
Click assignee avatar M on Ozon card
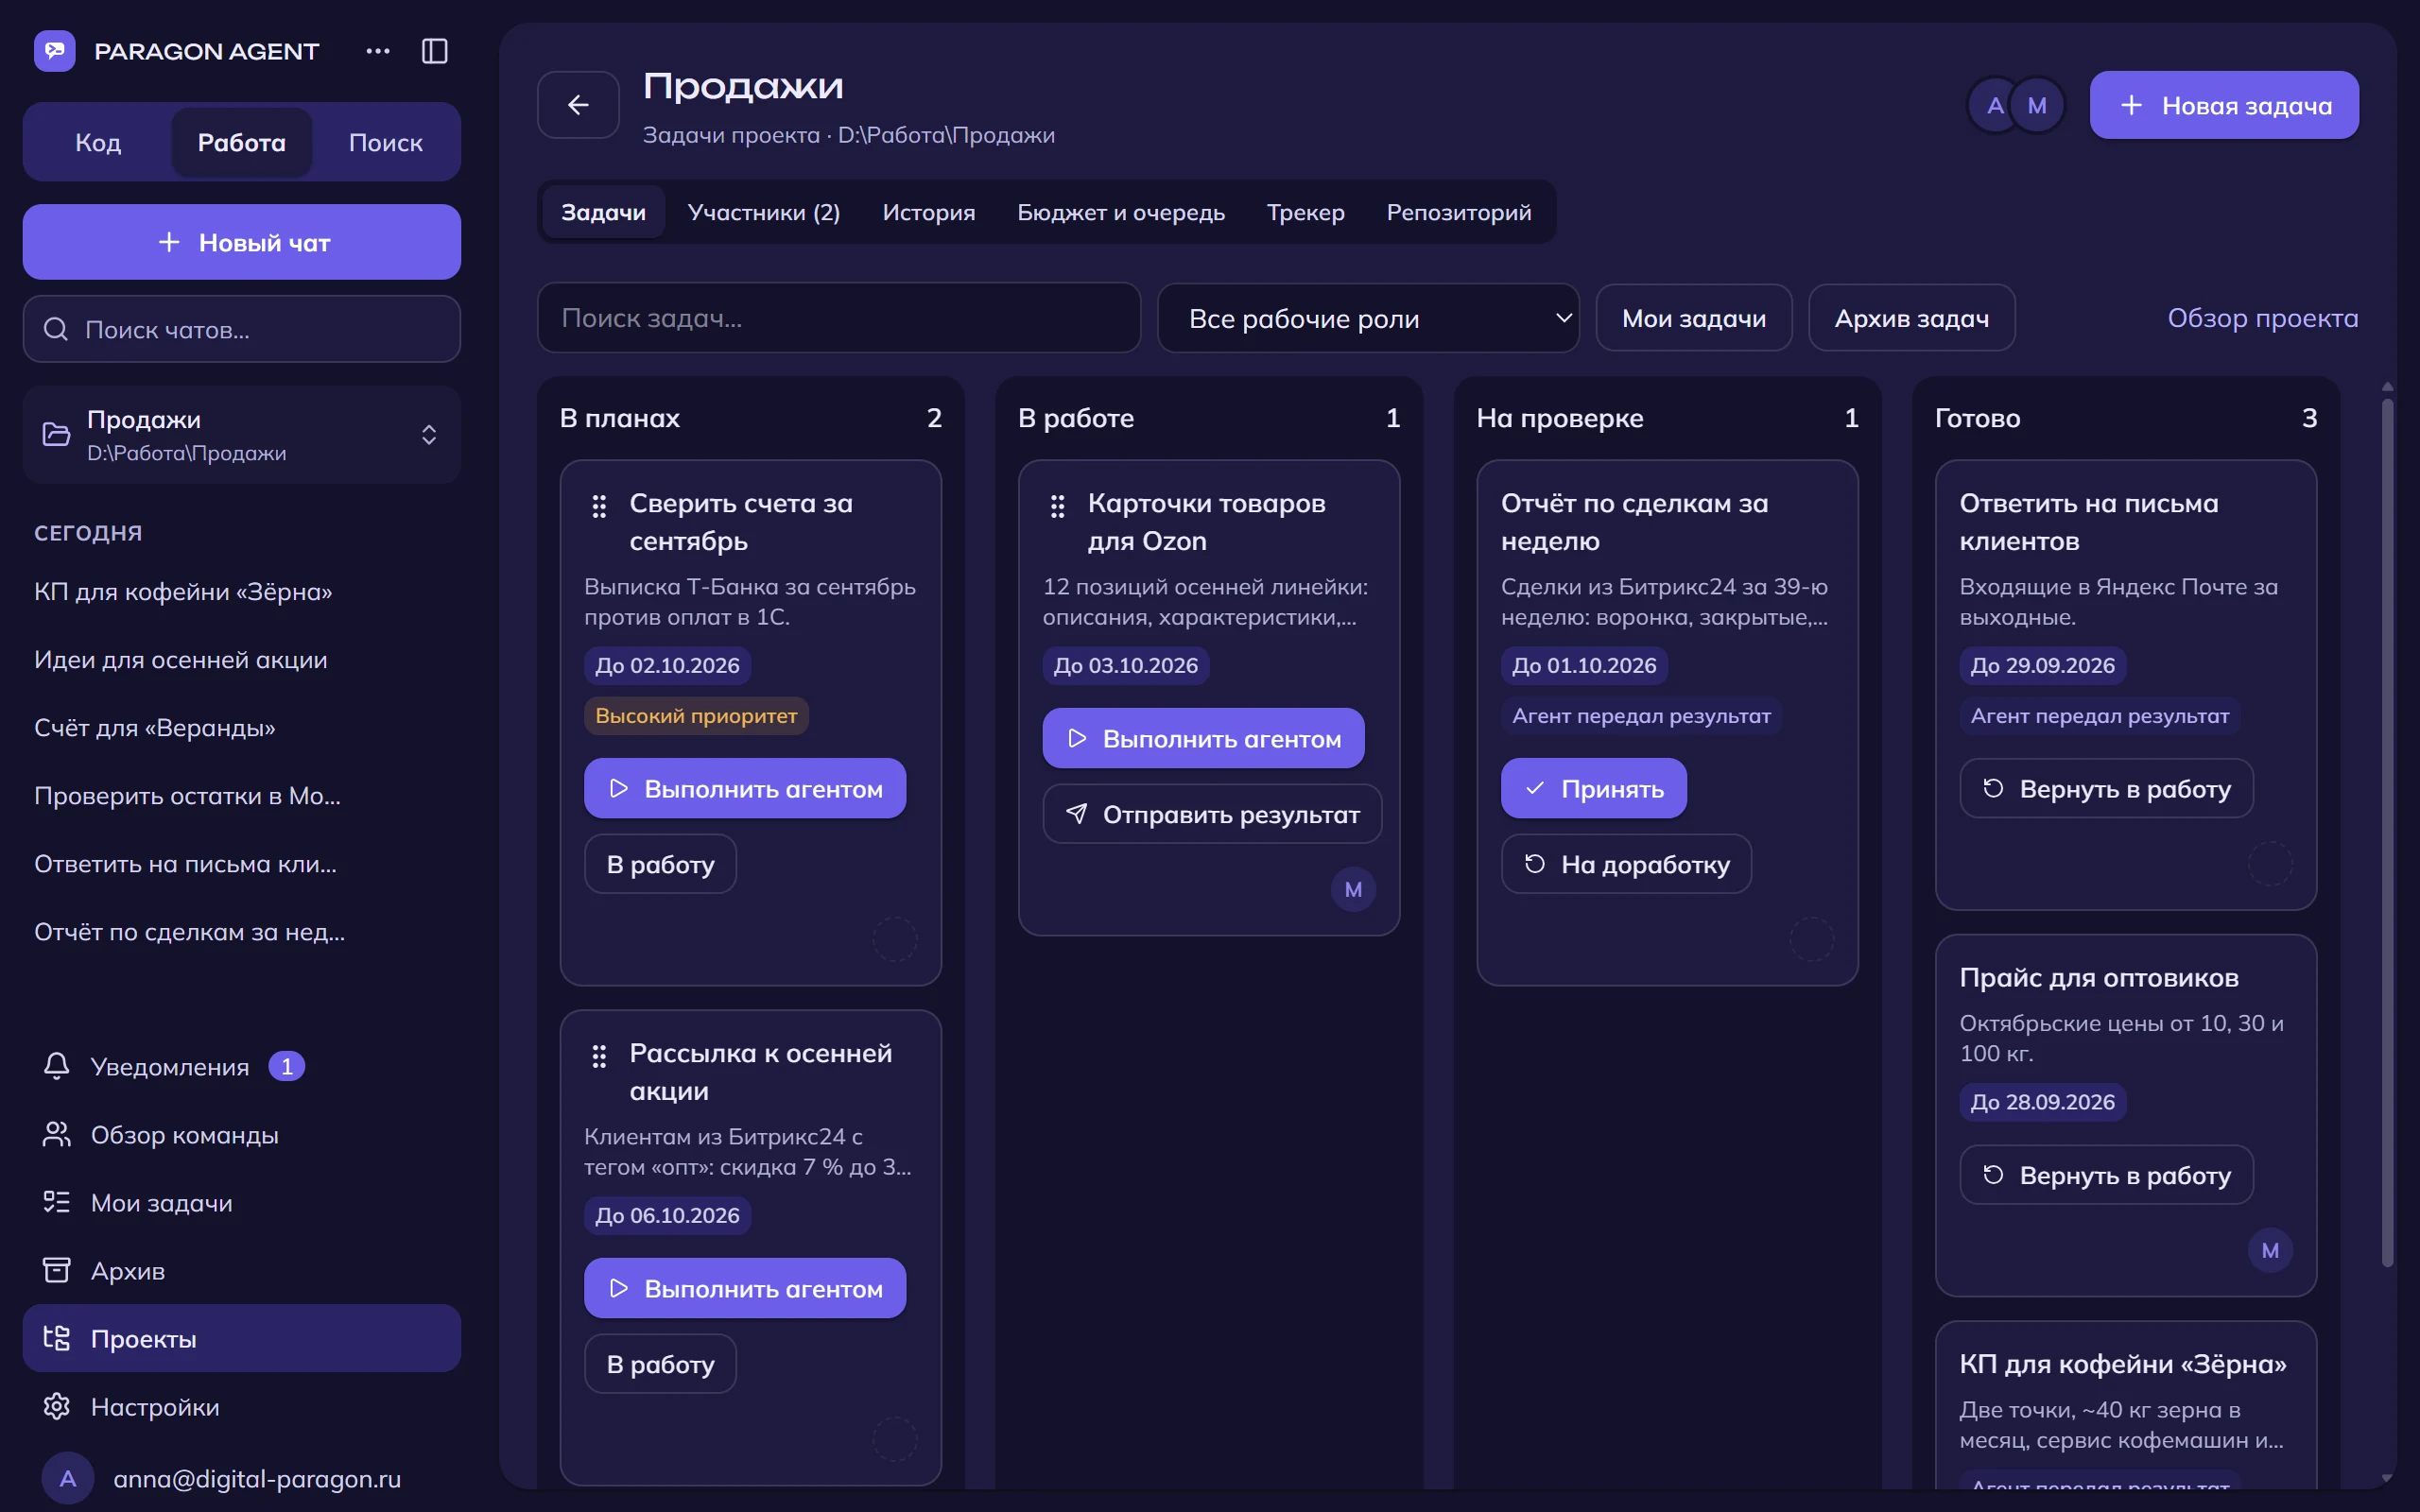[x=1353, y=889]
